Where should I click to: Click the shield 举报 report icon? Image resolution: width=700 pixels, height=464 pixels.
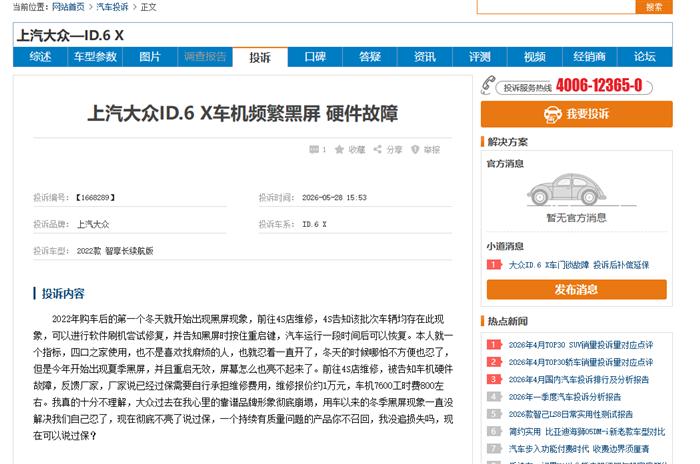pos(415,149)
